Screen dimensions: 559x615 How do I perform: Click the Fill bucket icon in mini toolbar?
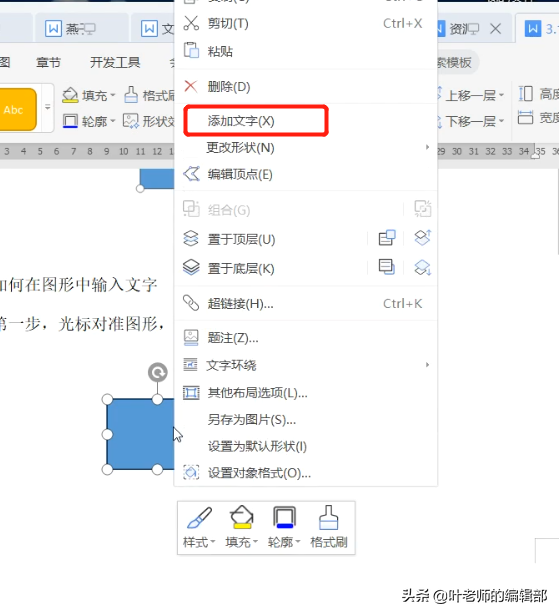(x=242, y=517)
